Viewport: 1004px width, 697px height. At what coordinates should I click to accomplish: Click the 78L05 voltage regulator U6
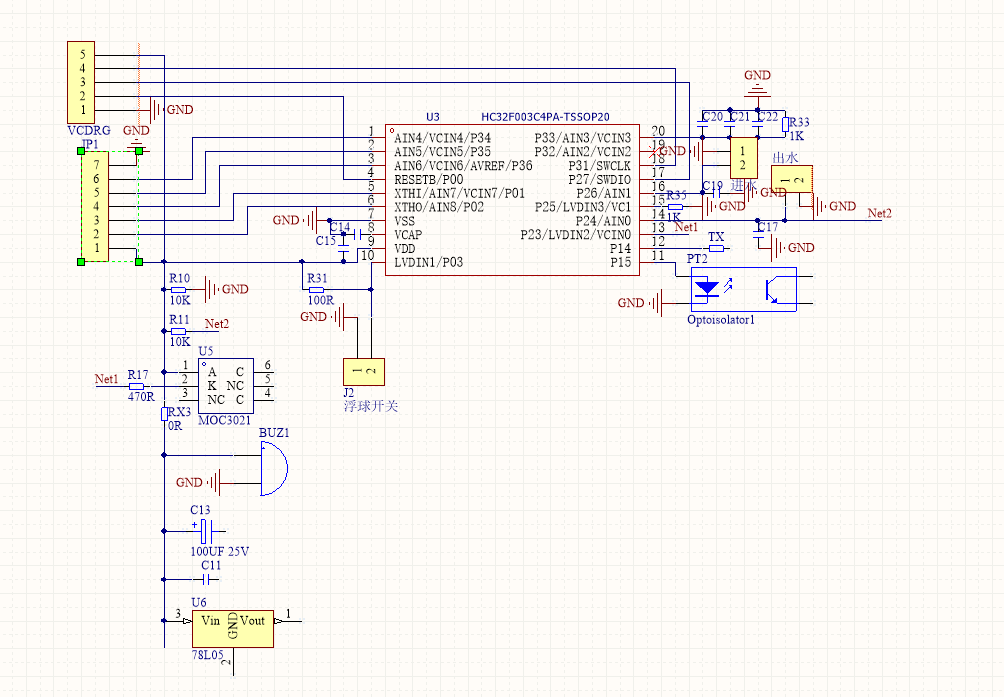[232, 627]
